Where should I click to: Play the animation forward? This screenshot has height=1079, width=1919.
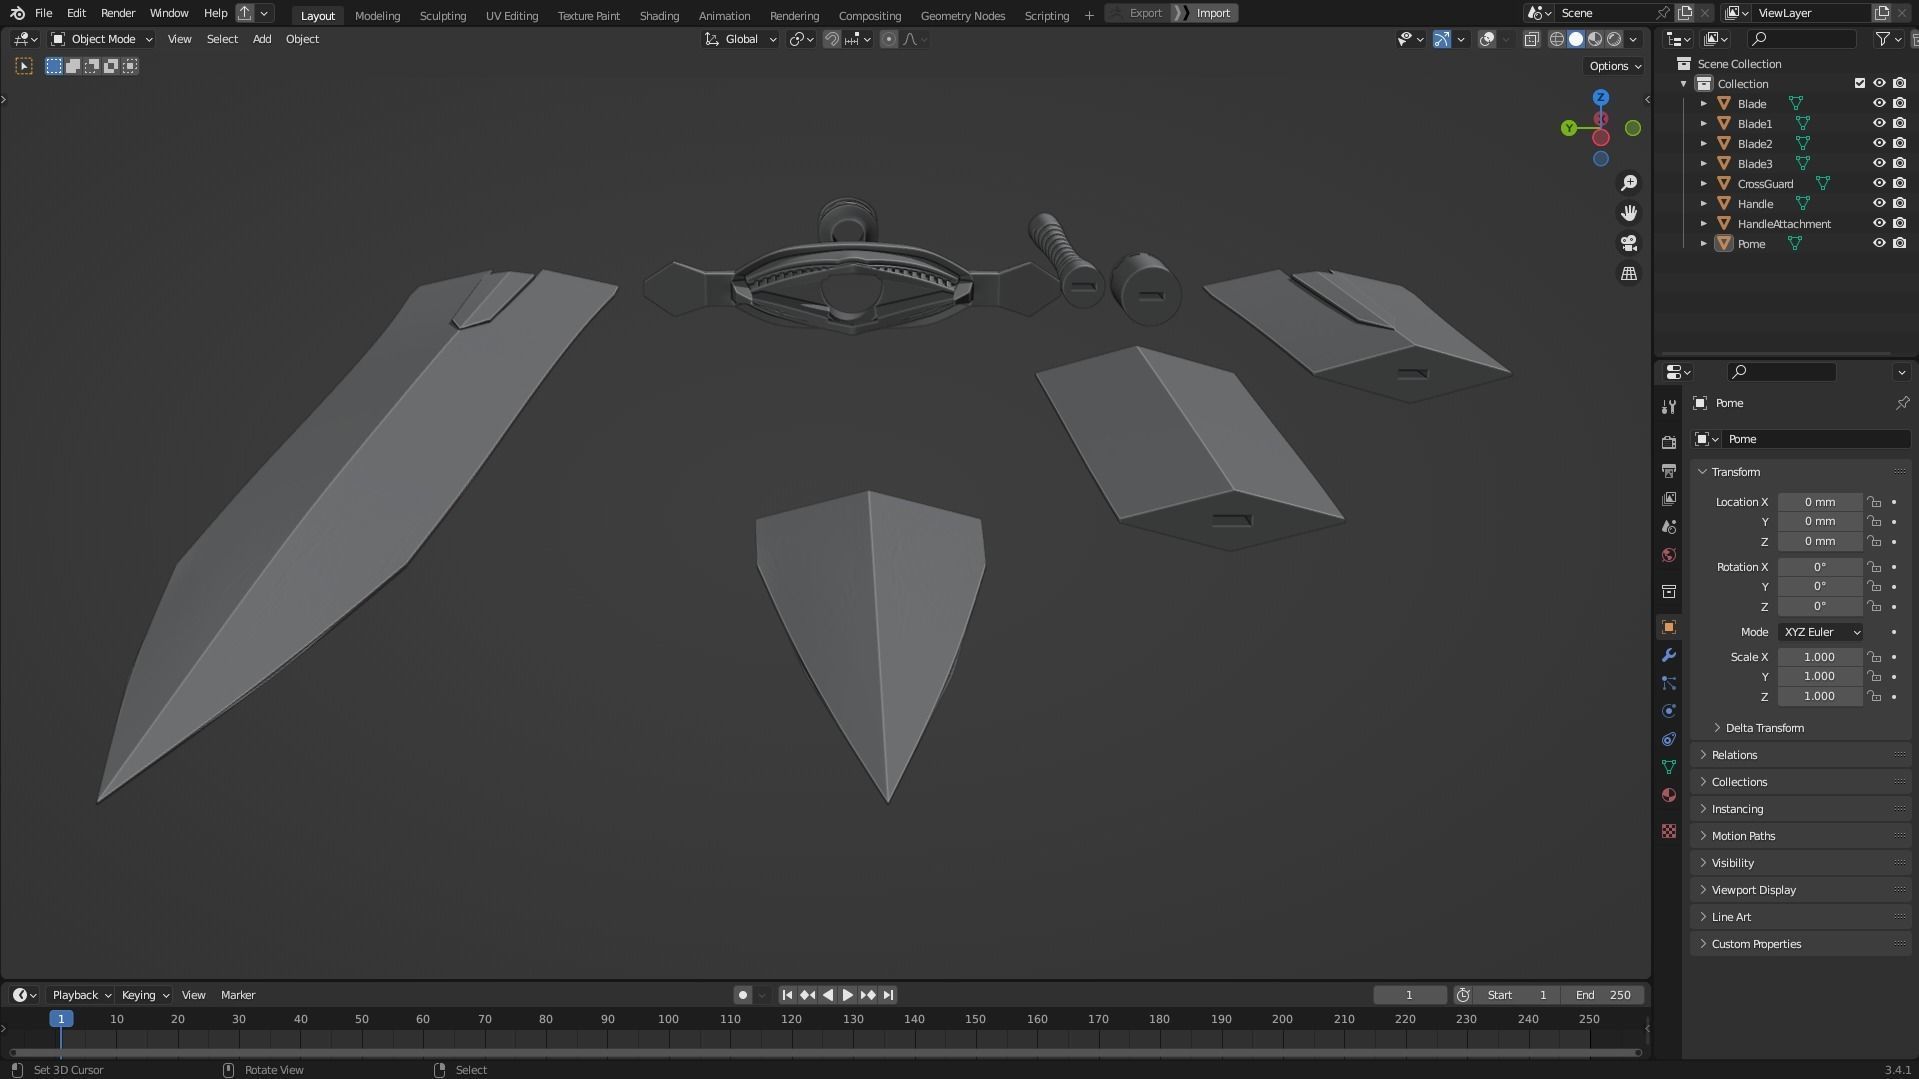pyautogui.click(x=847, y=995)
